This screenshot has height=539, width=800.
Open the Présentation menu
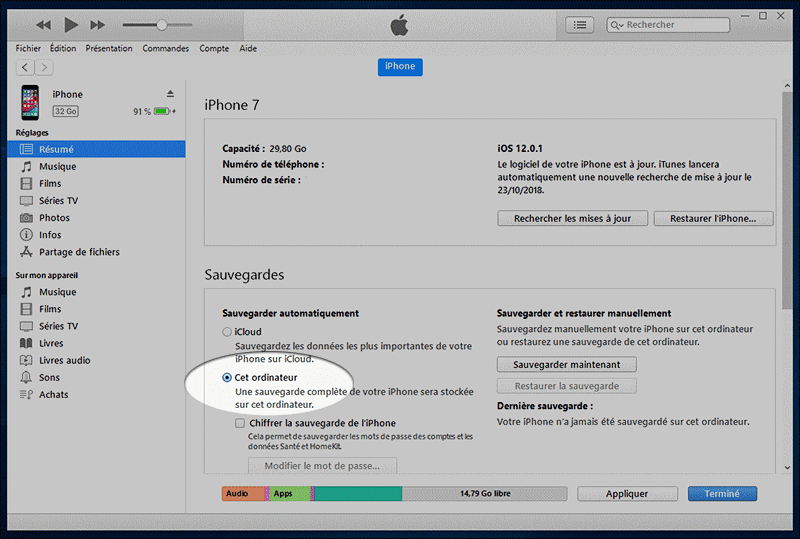click(x=109, y=48)
